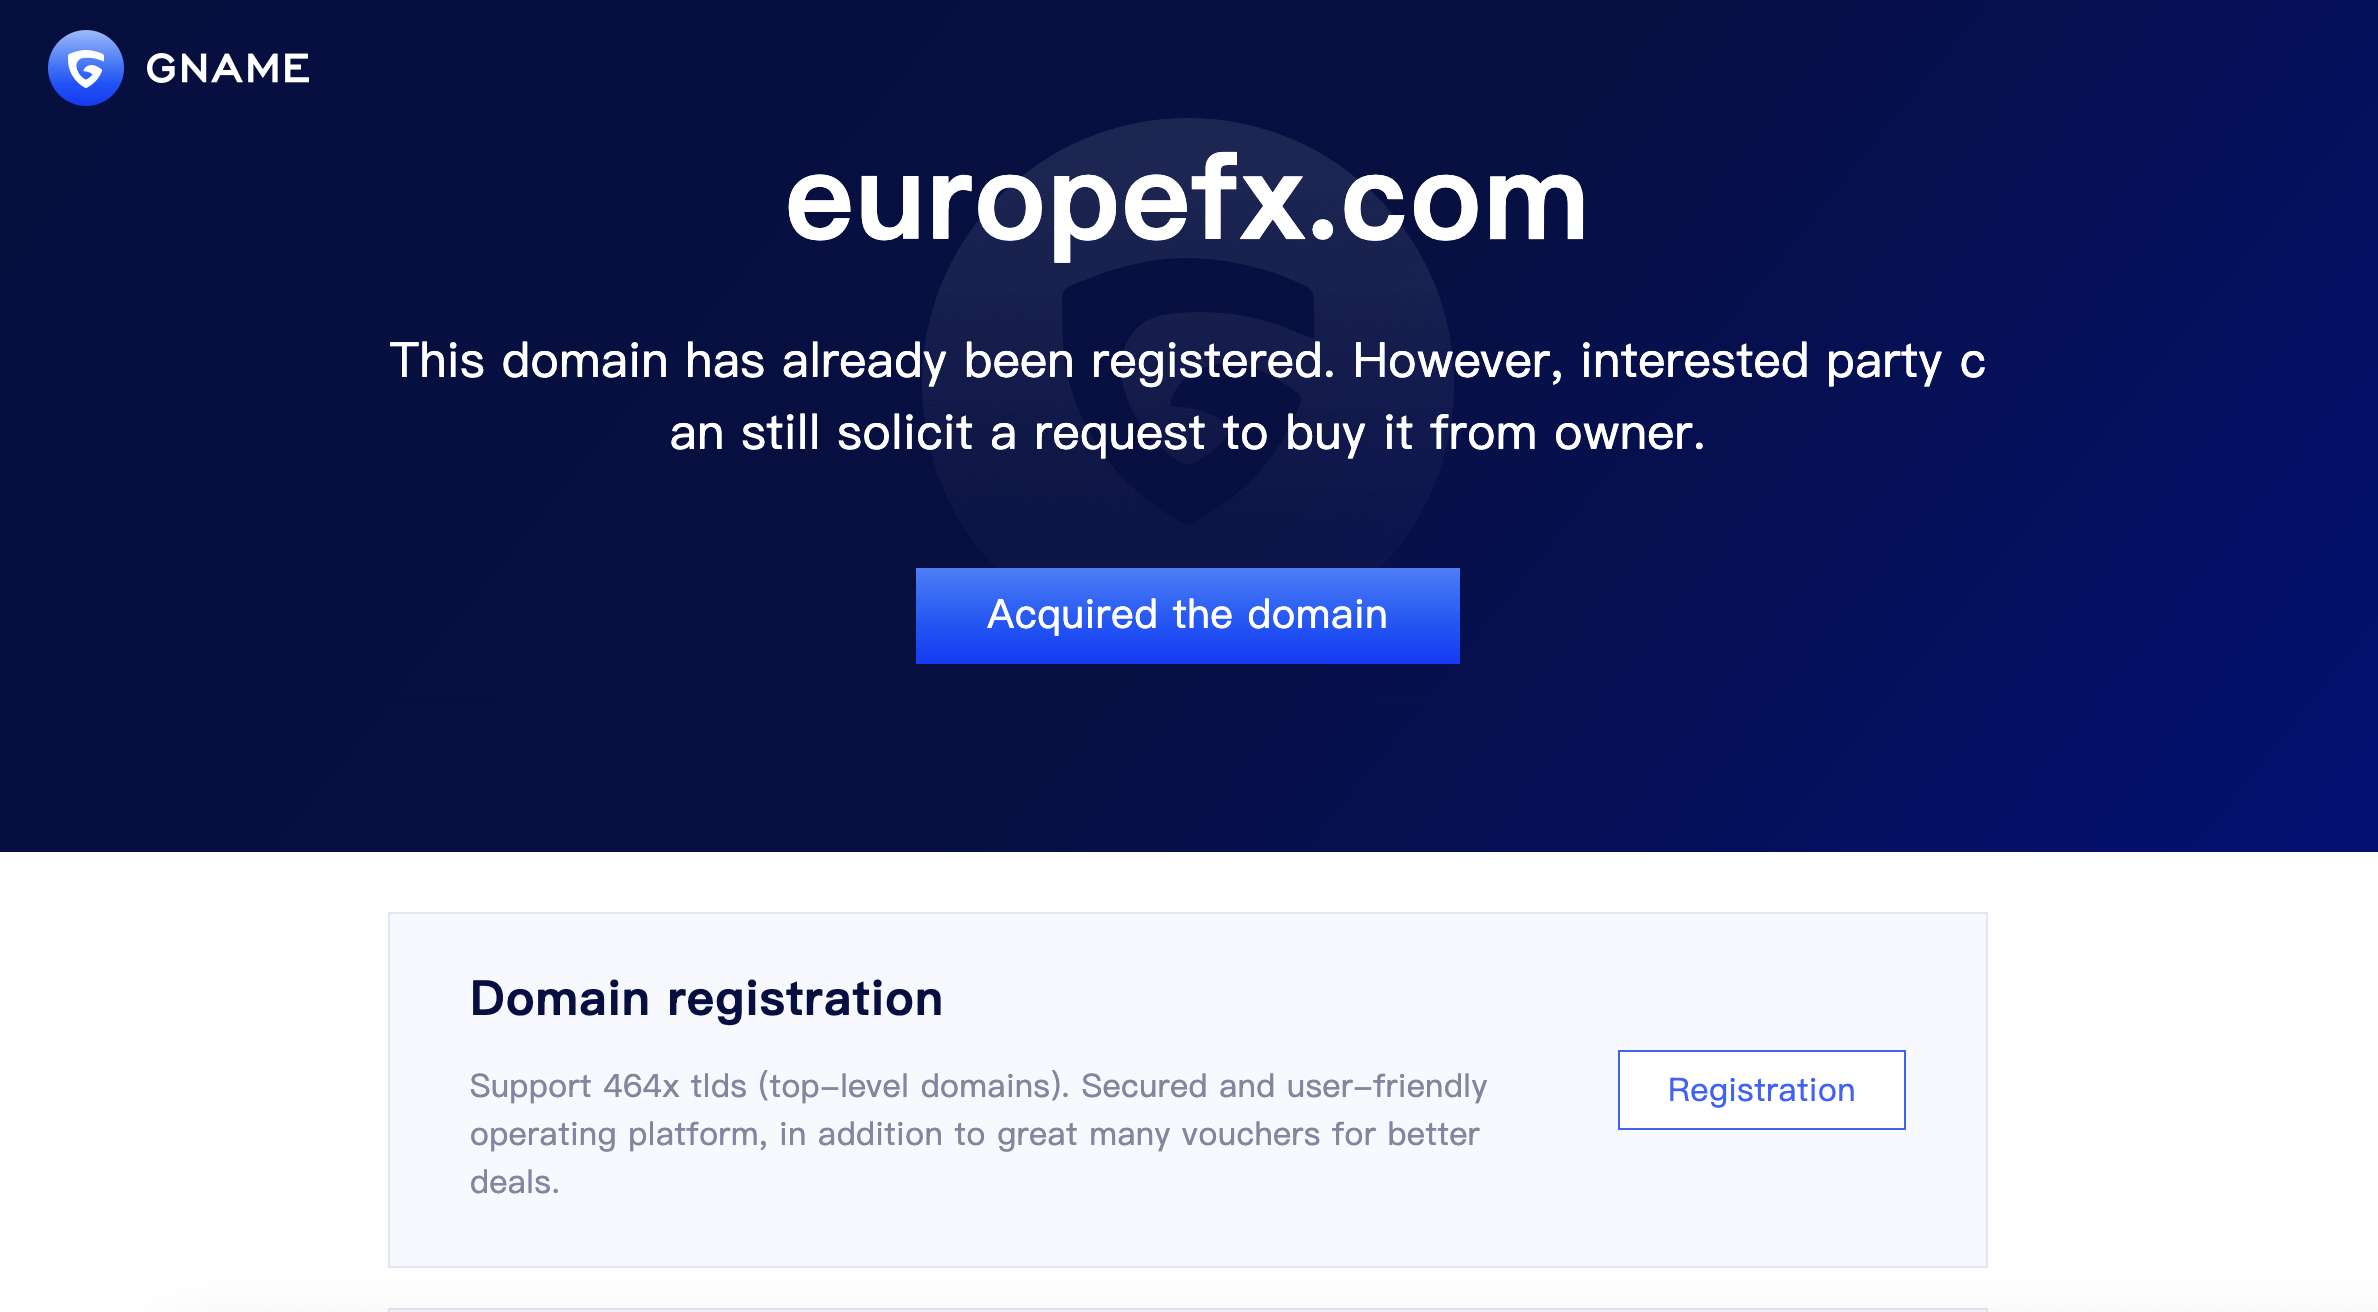Click "(top-level domains)" in the card text

pyautogui.click(x=914, y=1086)
